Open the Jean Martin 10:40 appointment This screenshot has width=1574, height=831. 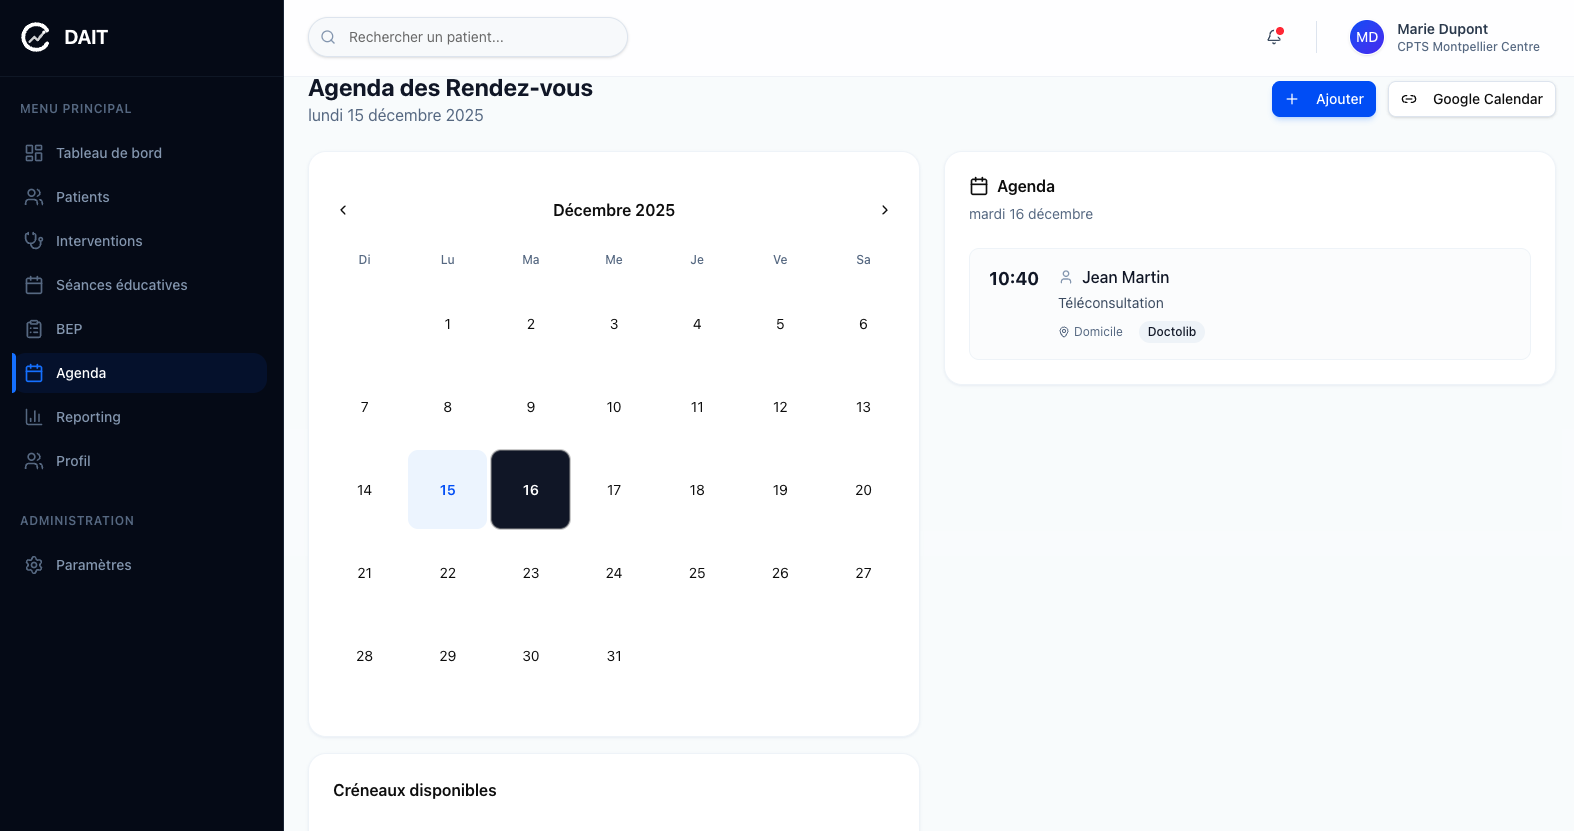click(x=1249, y=303)
